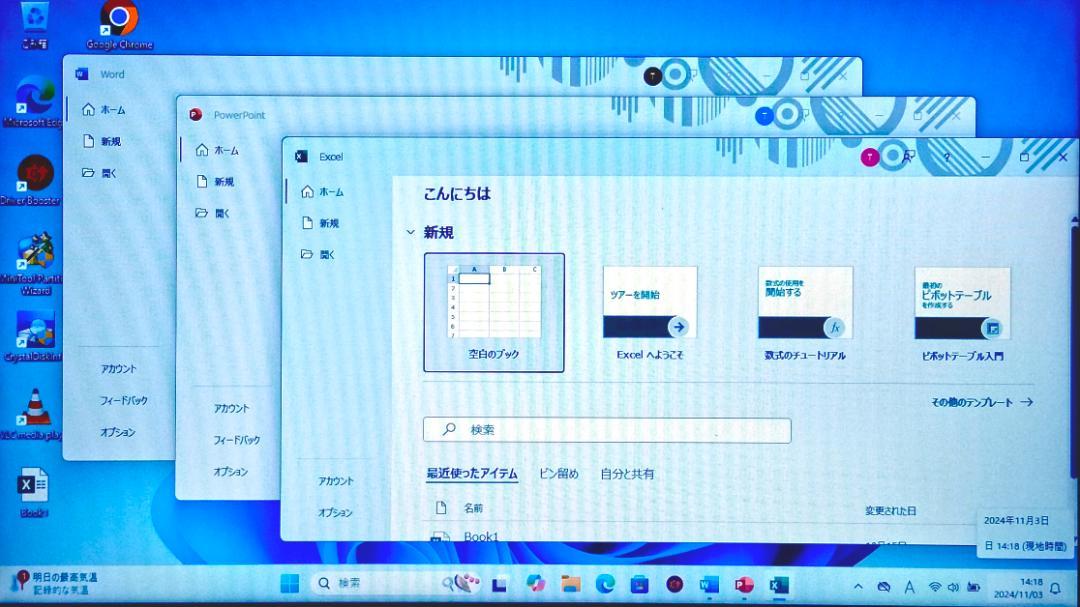
Task: Open the taskbar clock showing 14:18
Action: coord(1018,588)
